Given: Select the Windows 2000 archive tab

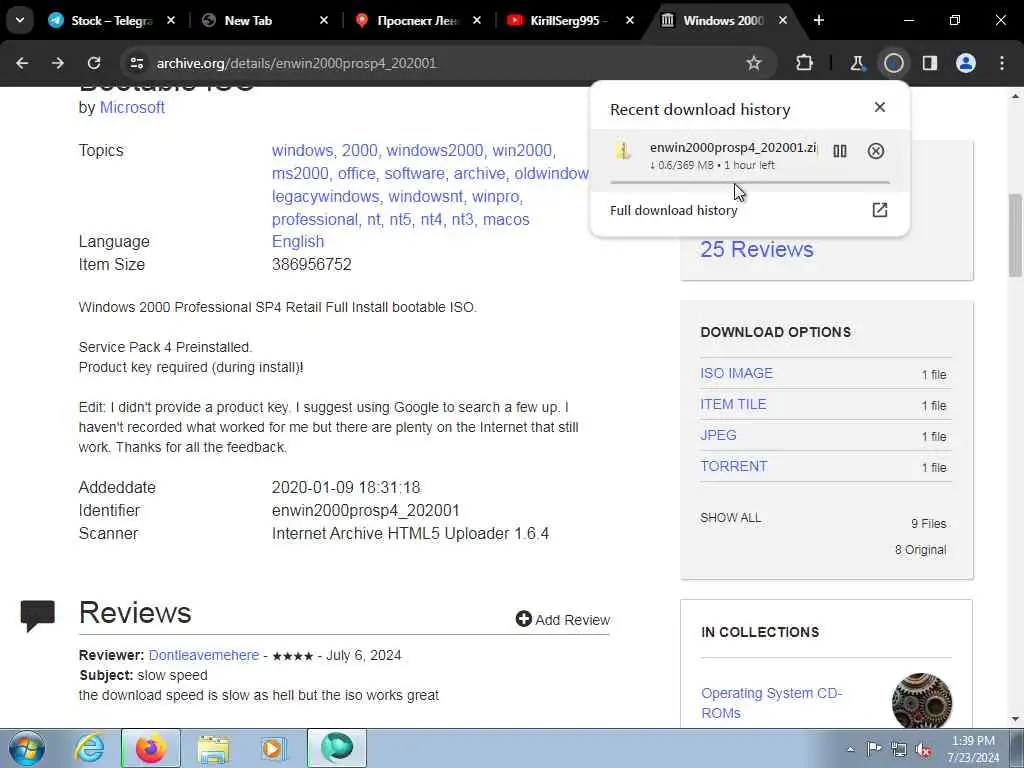Looking at the screenshot, I should tap(722, 20).
